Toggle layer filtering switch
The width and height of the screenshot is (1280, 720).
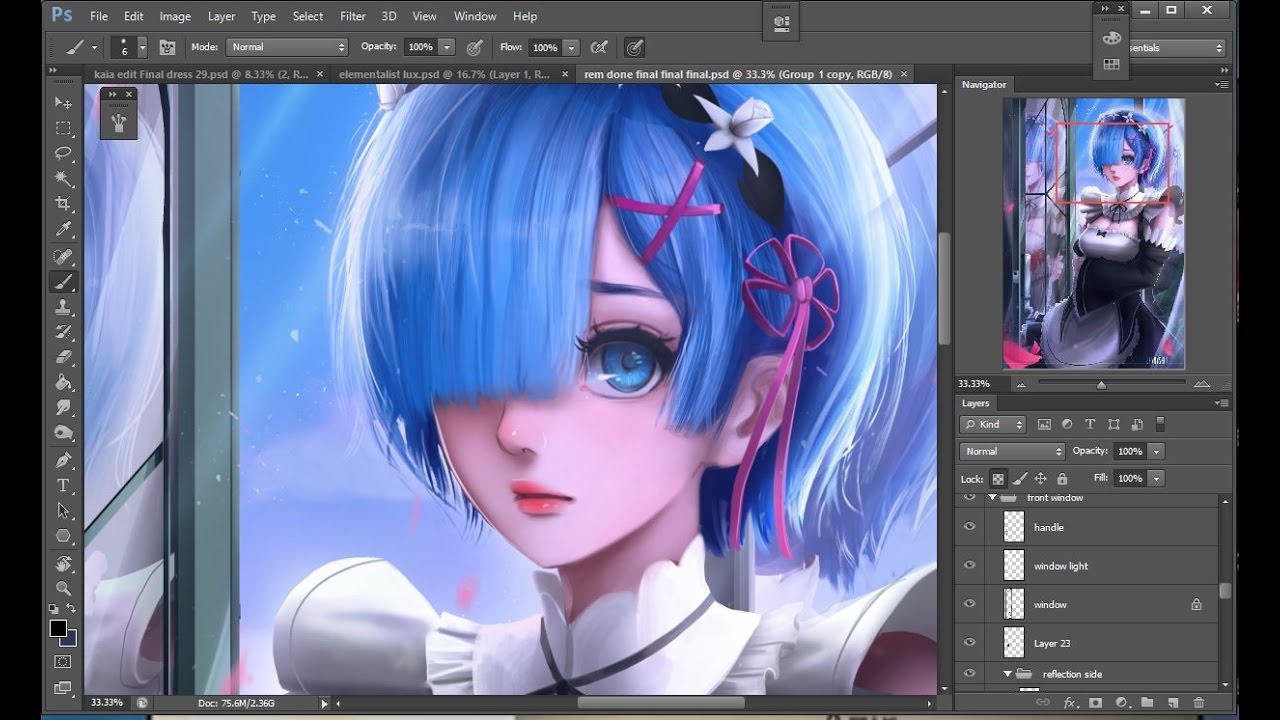tap(1161, 424)
